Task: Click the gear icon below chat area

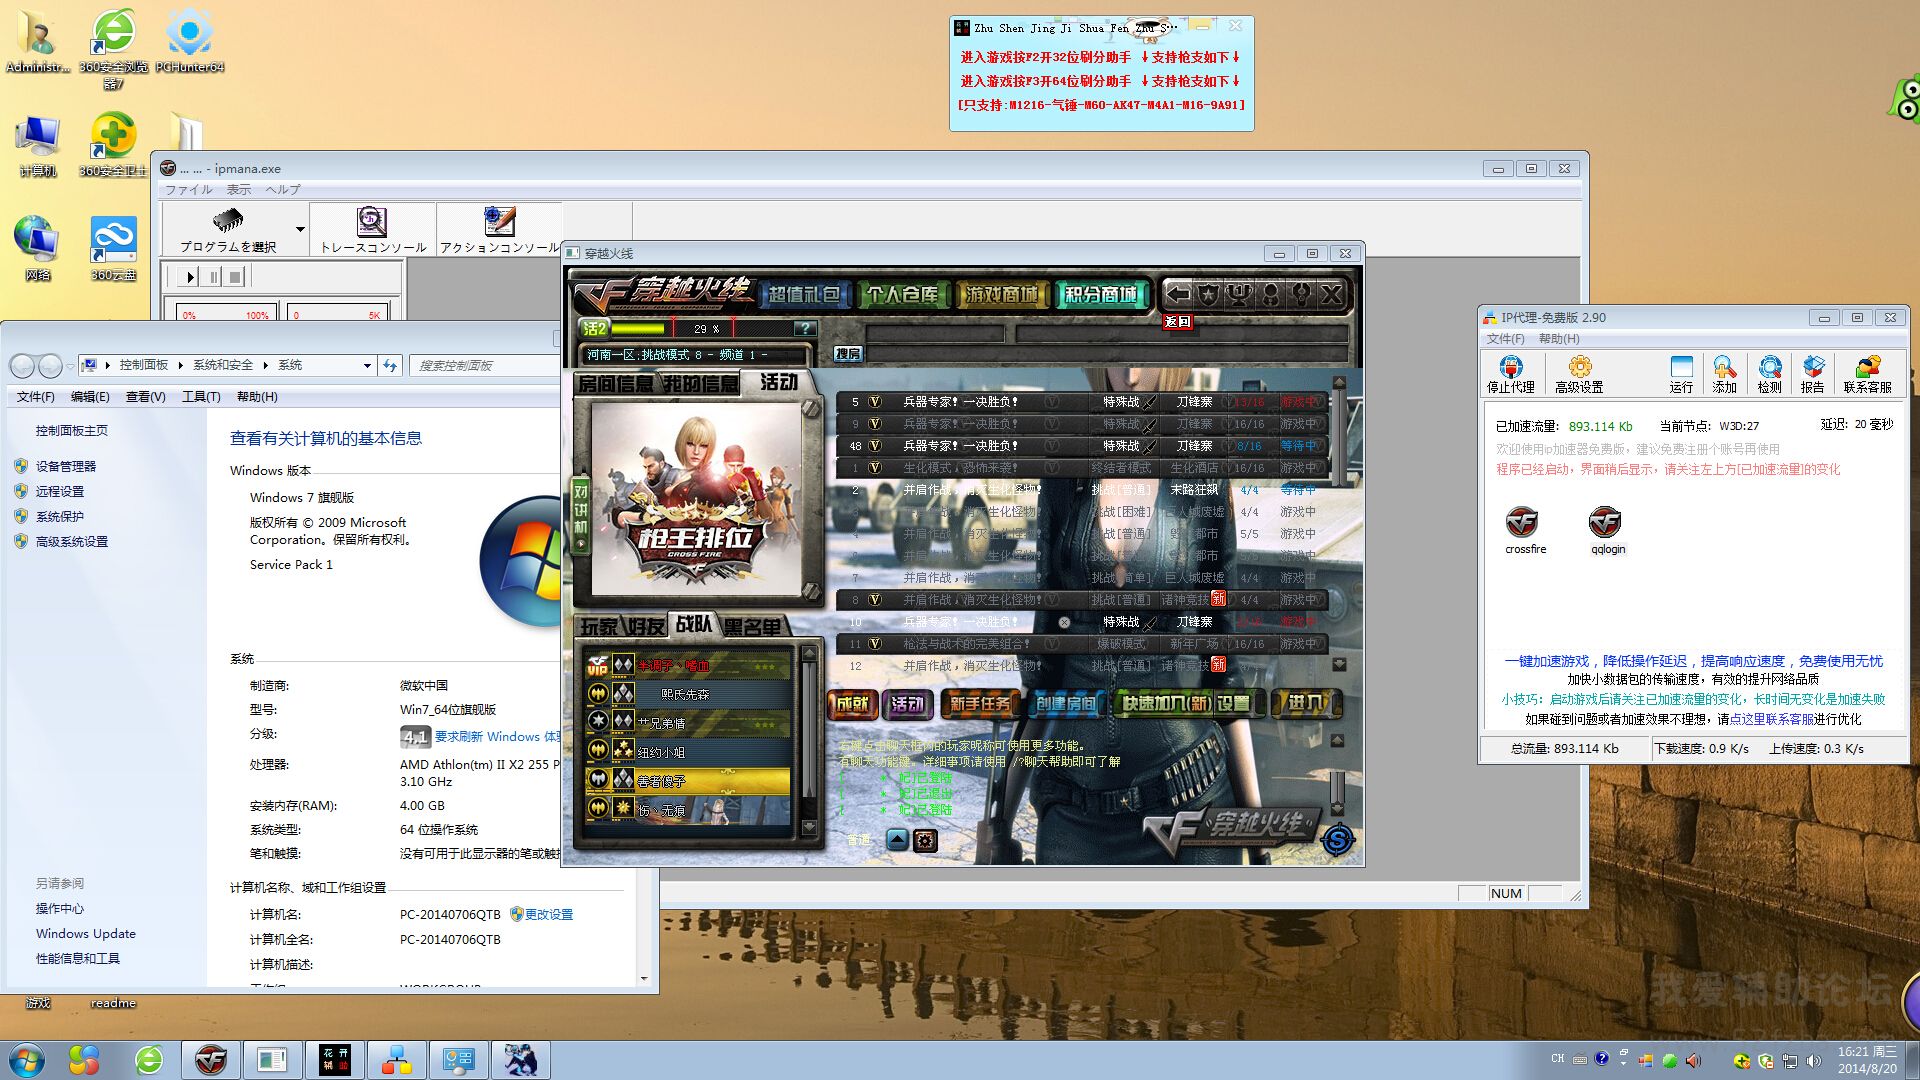Action: (925, 840)
